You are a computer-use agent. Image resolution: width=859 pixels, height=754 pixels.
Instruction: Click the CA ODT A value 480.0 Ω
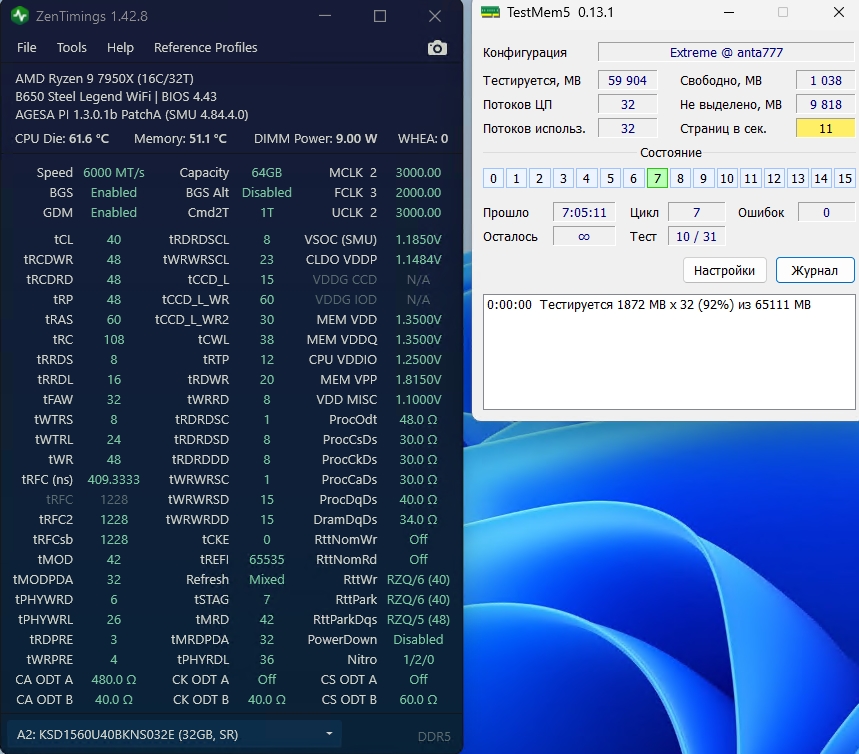tap(113, 679)
